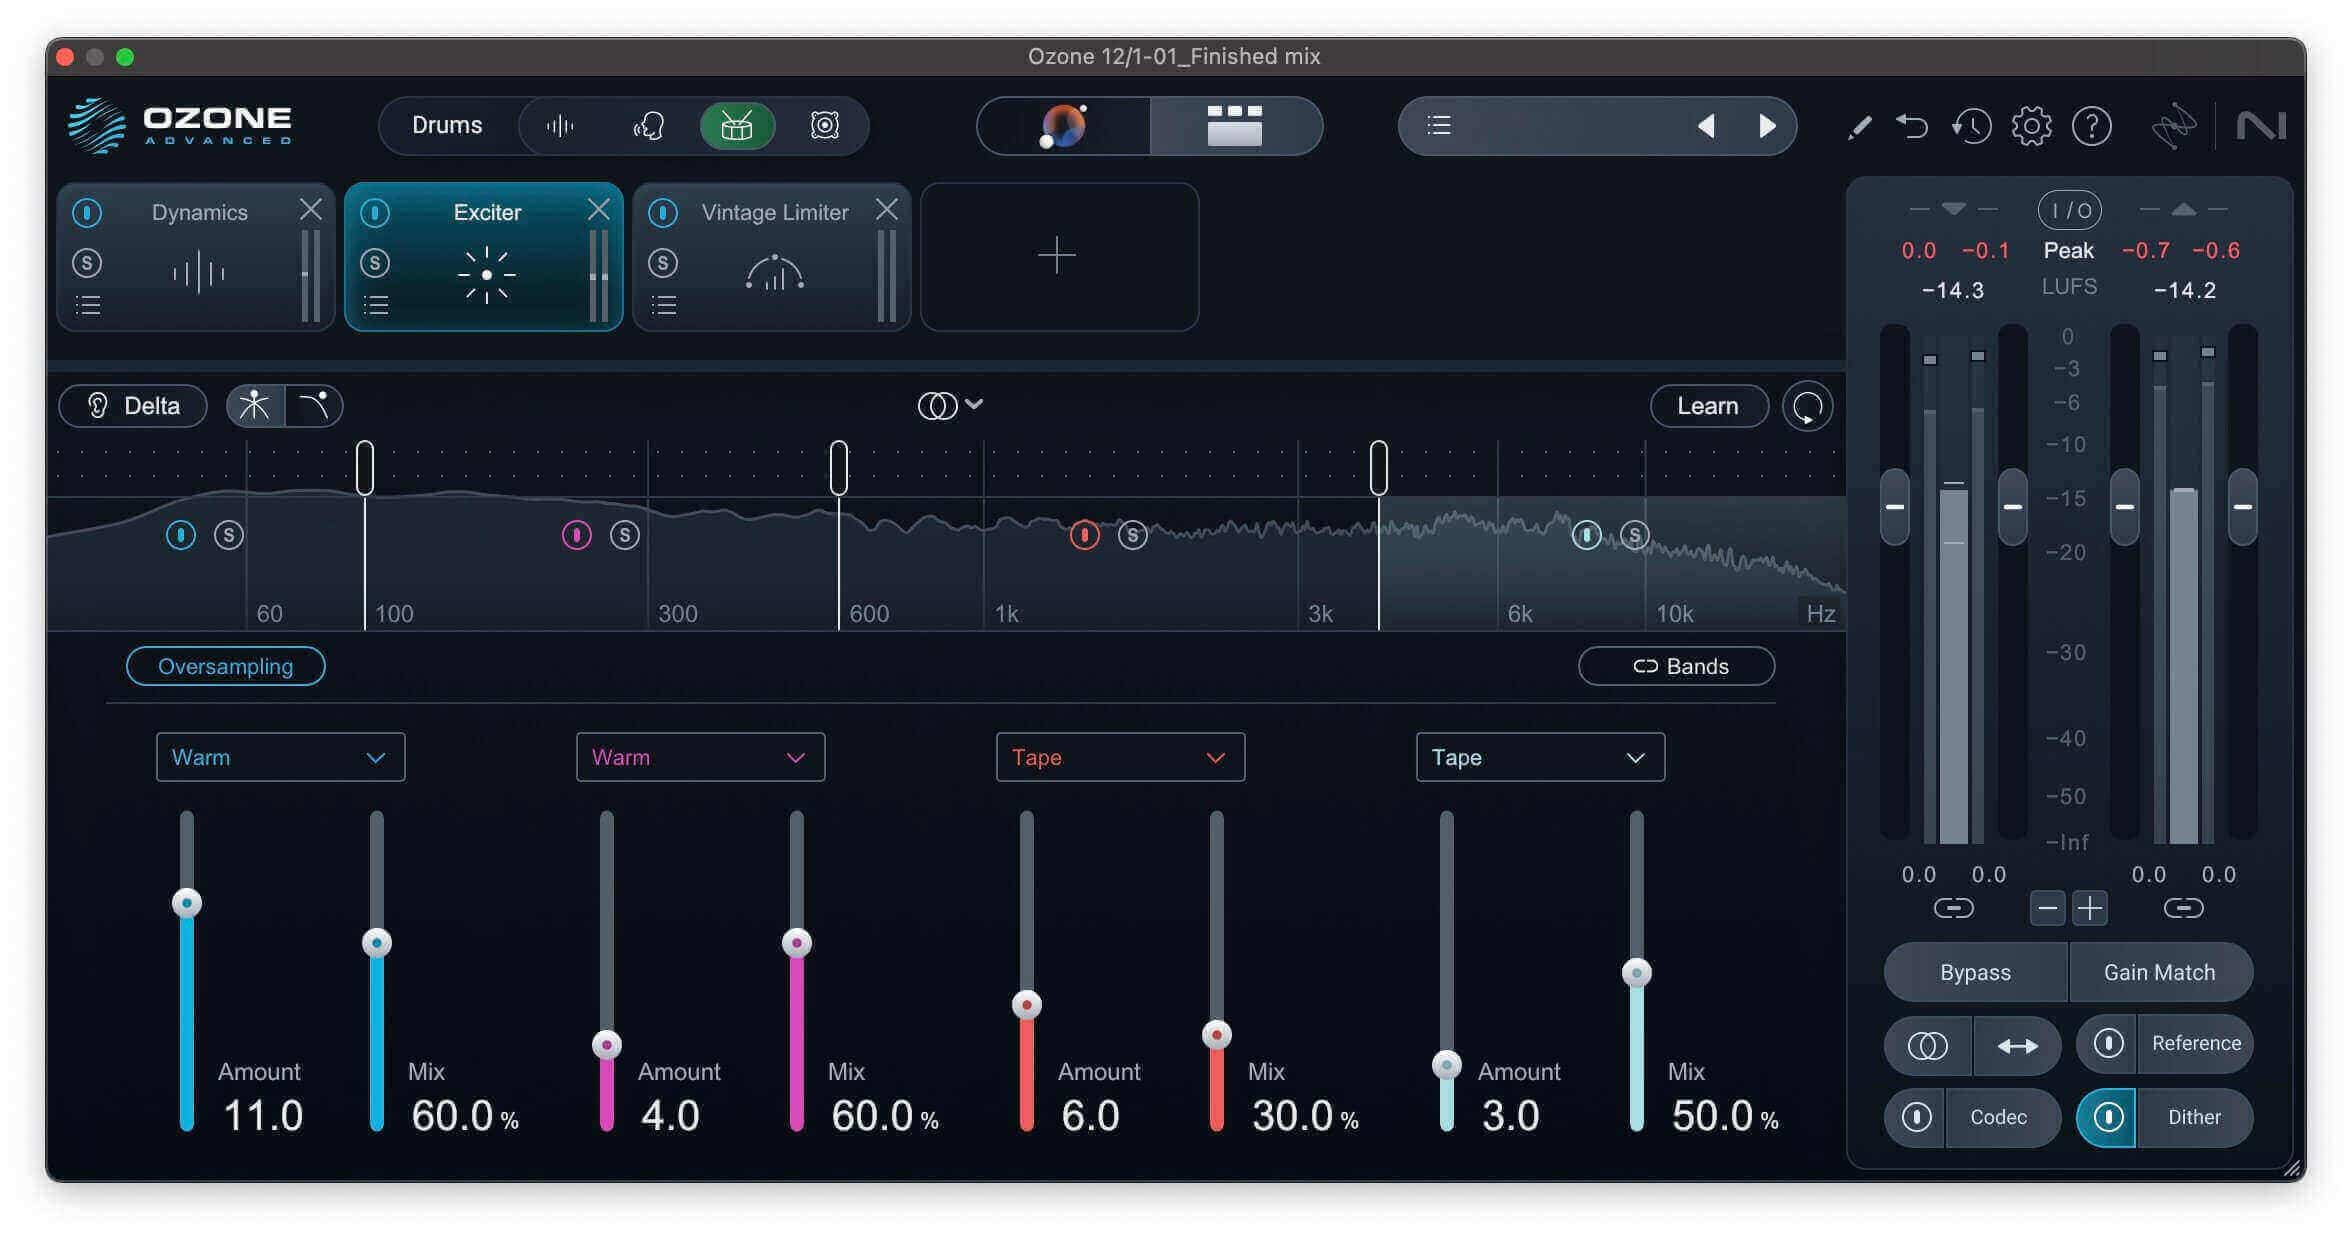Select the vocal target head icon

[x=648, y=126]
